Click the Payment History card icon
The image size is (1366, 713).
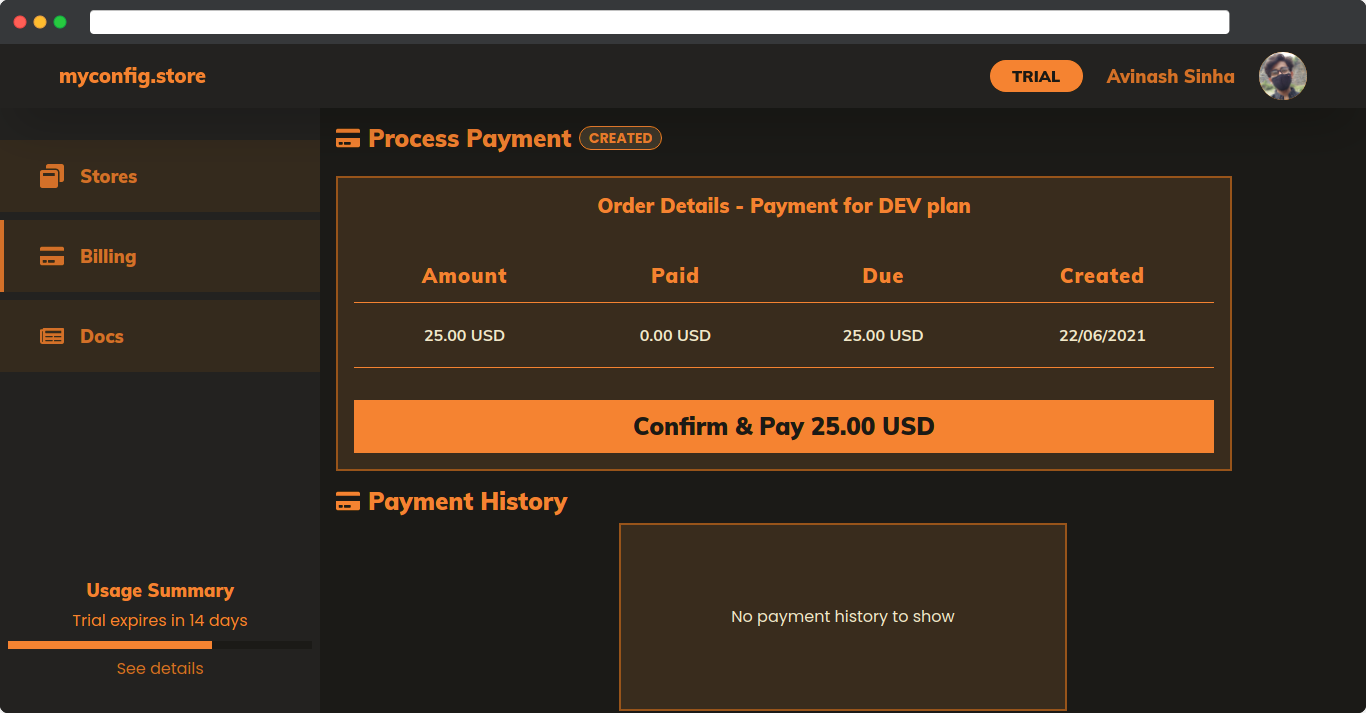click(x=348, y=502)
